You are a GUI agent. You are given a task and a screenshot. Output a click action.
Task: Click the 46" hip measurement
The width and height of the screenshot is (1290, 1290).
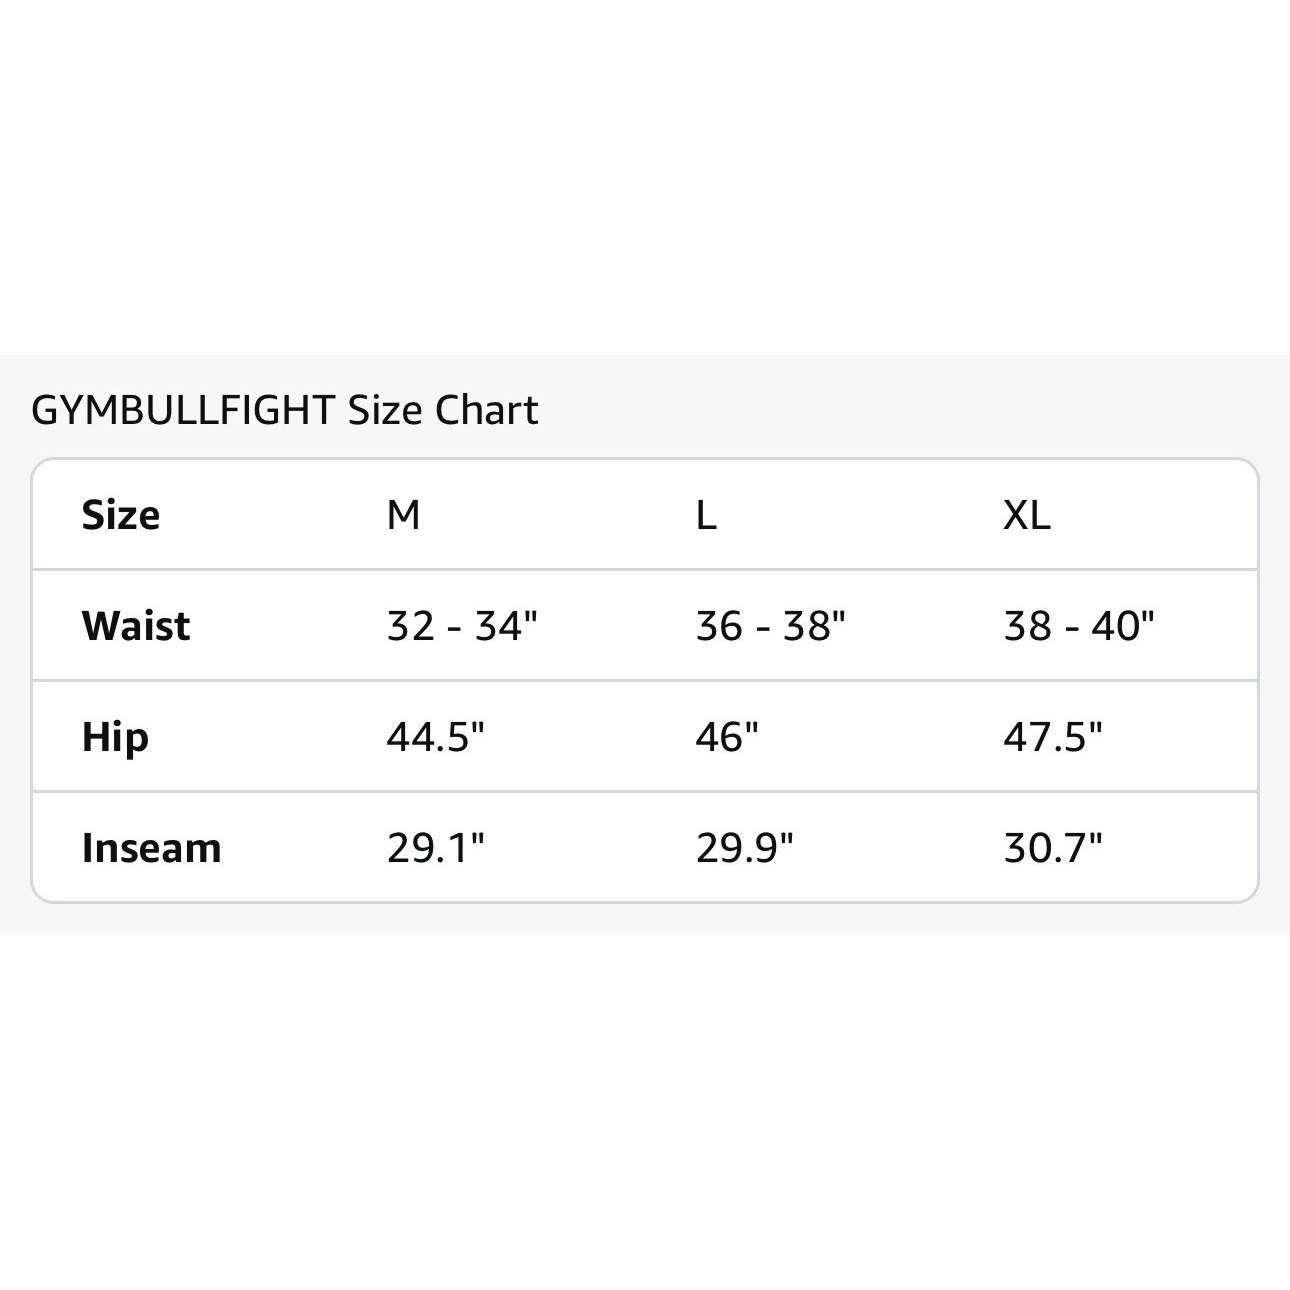click(727, 737)
